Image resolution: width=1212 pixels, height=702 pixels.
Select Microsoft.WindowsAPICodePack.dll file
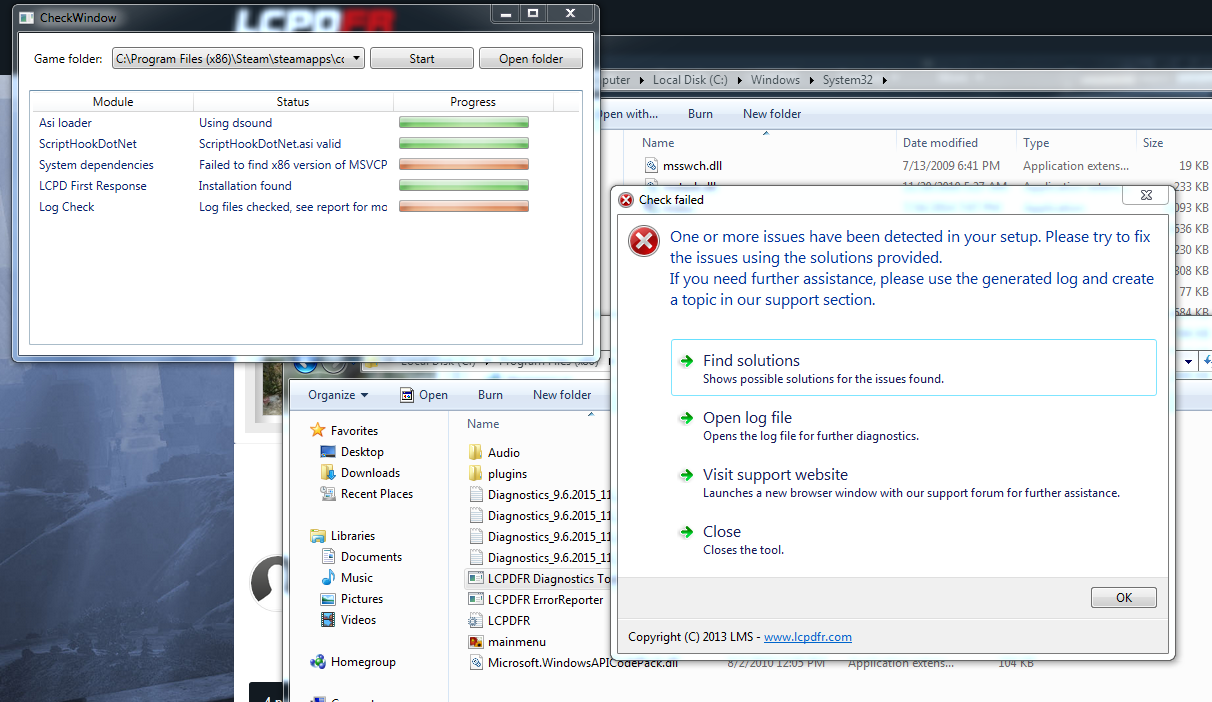(x=573, y=663)
